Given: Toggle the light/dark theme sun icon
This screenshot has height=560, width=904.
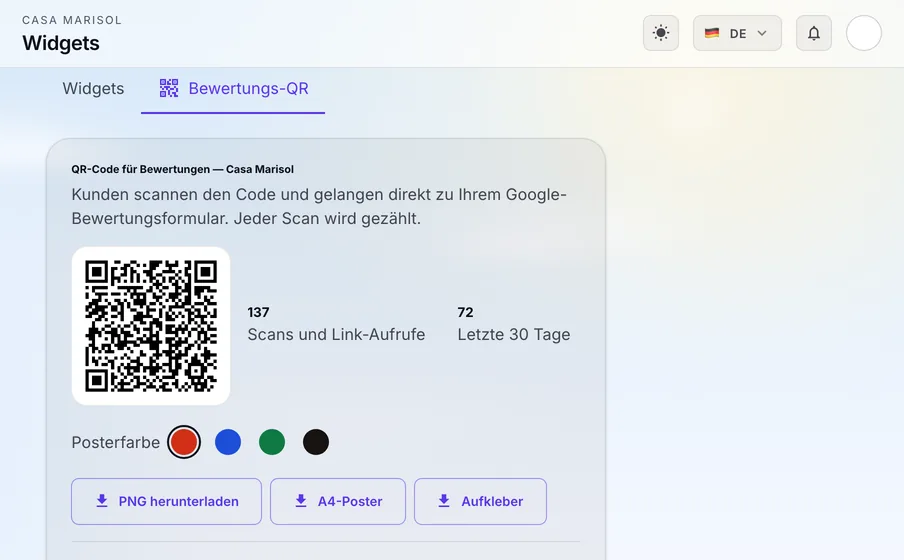Looking at the screenshot, I should (661, 33).
